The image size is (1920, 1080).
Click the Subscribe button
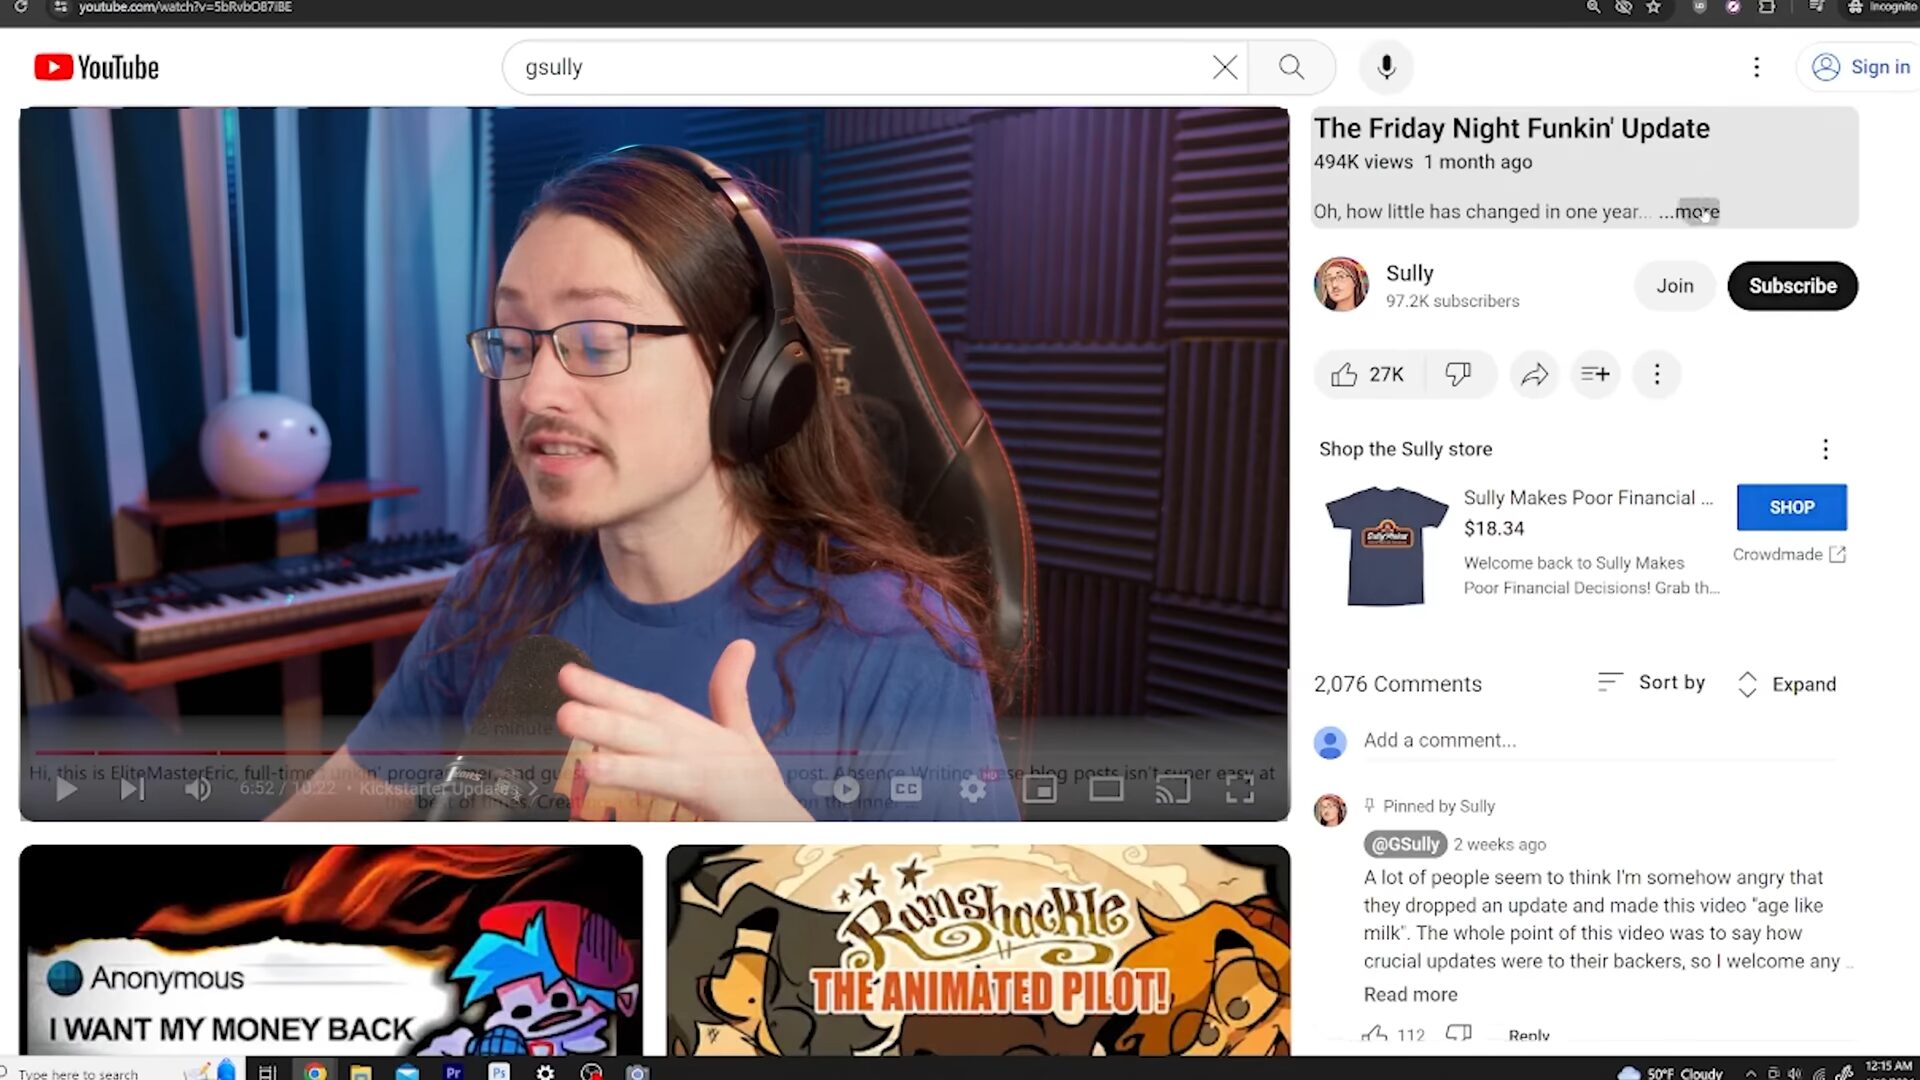point(1792,286)
